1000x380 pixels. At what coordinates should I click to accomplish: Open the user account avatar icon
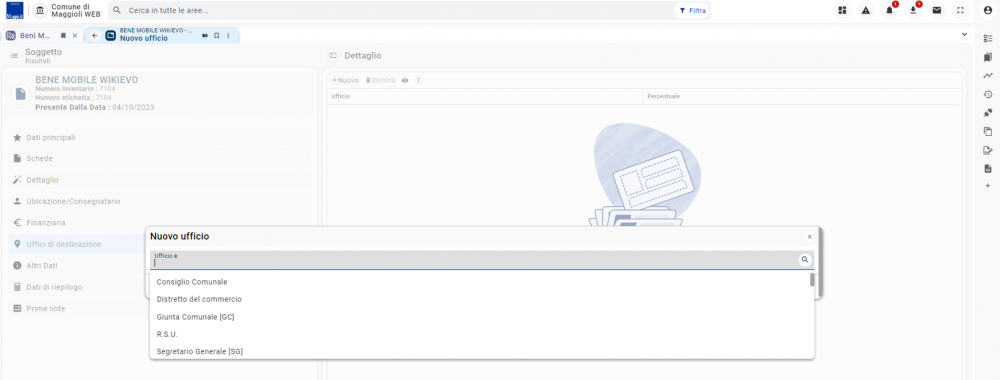coord(988,10)
